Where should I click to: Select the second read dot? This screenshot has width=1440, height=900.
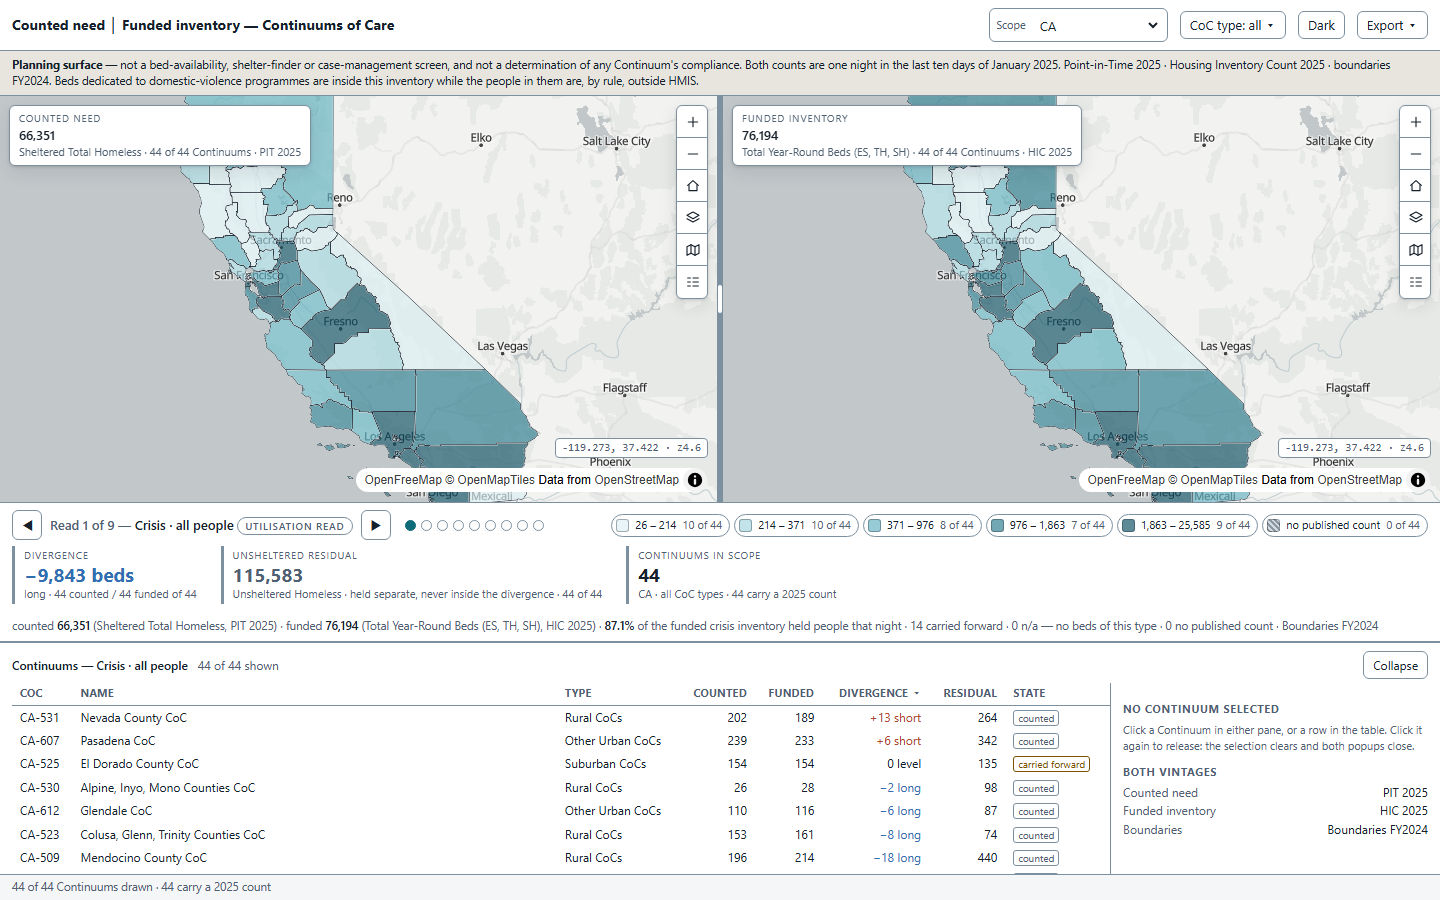(x=427, y=525)
